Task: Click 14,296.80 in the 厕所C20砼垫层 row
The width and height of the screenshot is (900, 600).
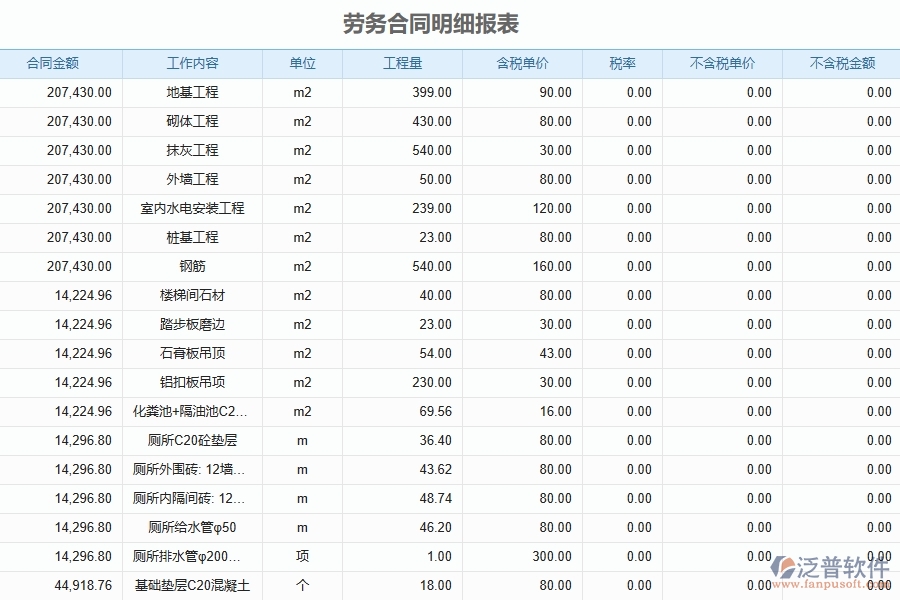Action: (83, 440)
